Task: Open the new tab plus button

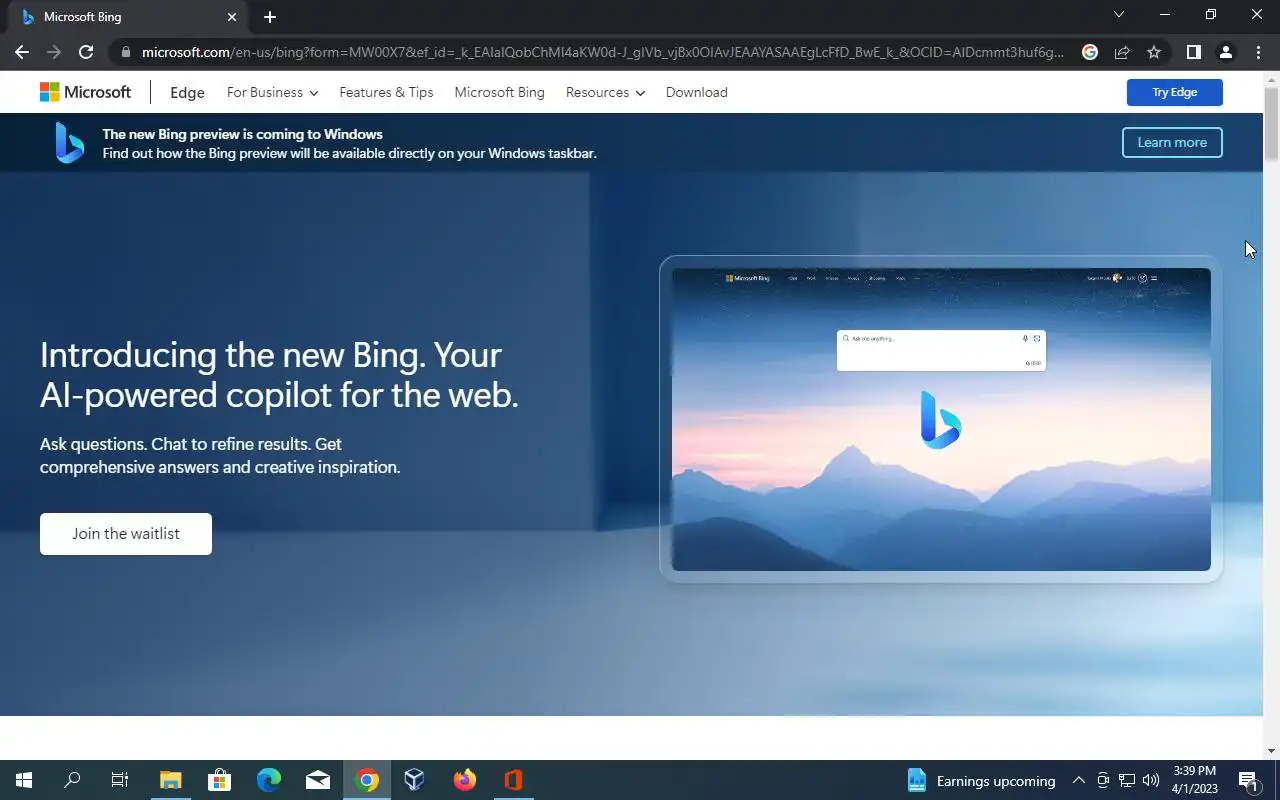Action: 270,17
